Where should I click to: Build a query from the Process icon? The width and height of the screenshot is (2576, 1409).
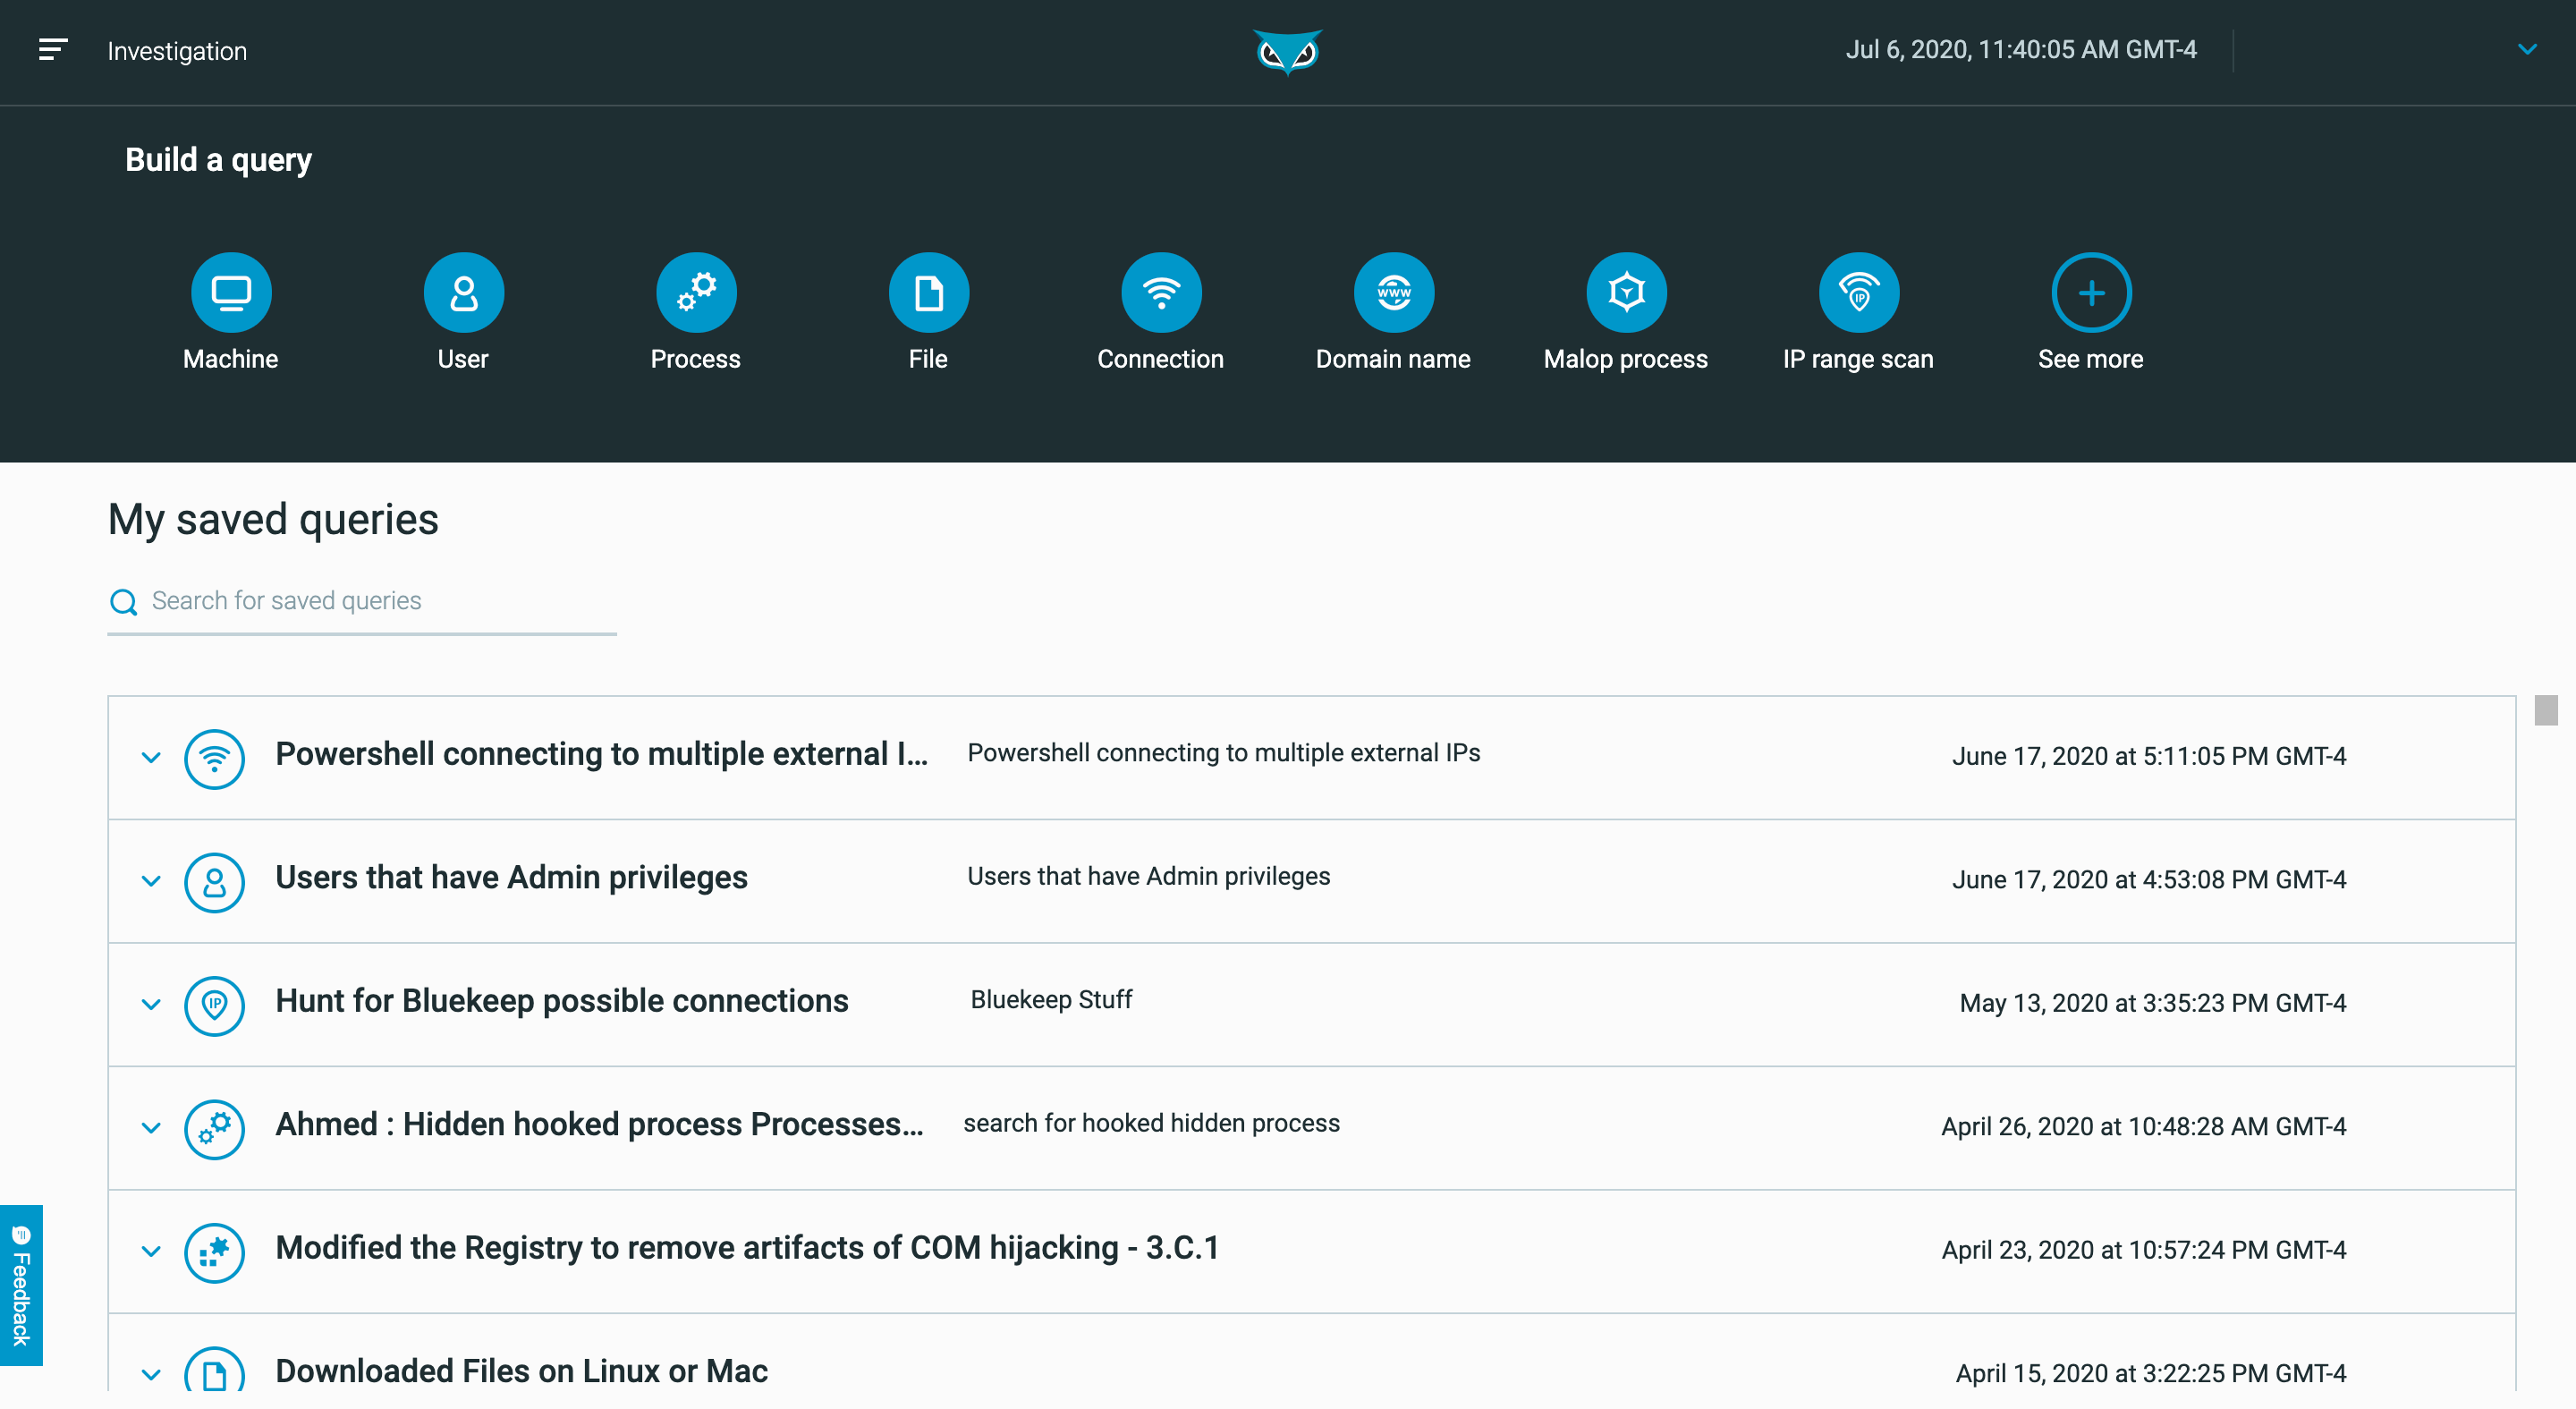[696, 292]
